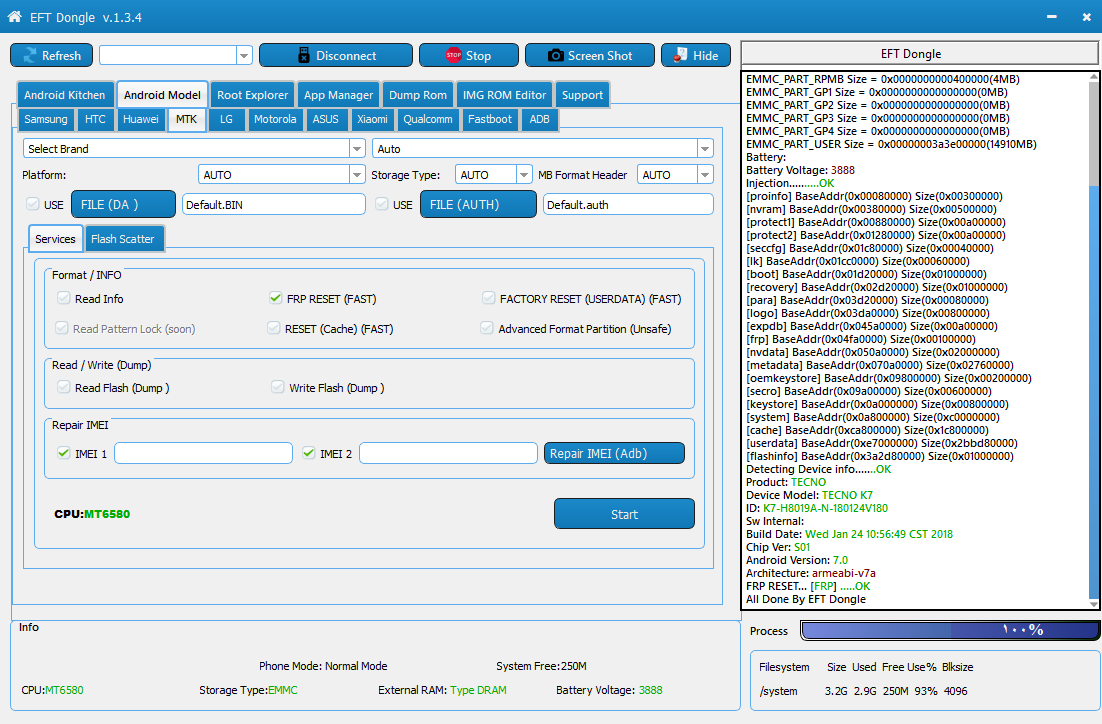
Task: Click the 'All Done By EFT Dongle' log line
Action: click(805, 599)
